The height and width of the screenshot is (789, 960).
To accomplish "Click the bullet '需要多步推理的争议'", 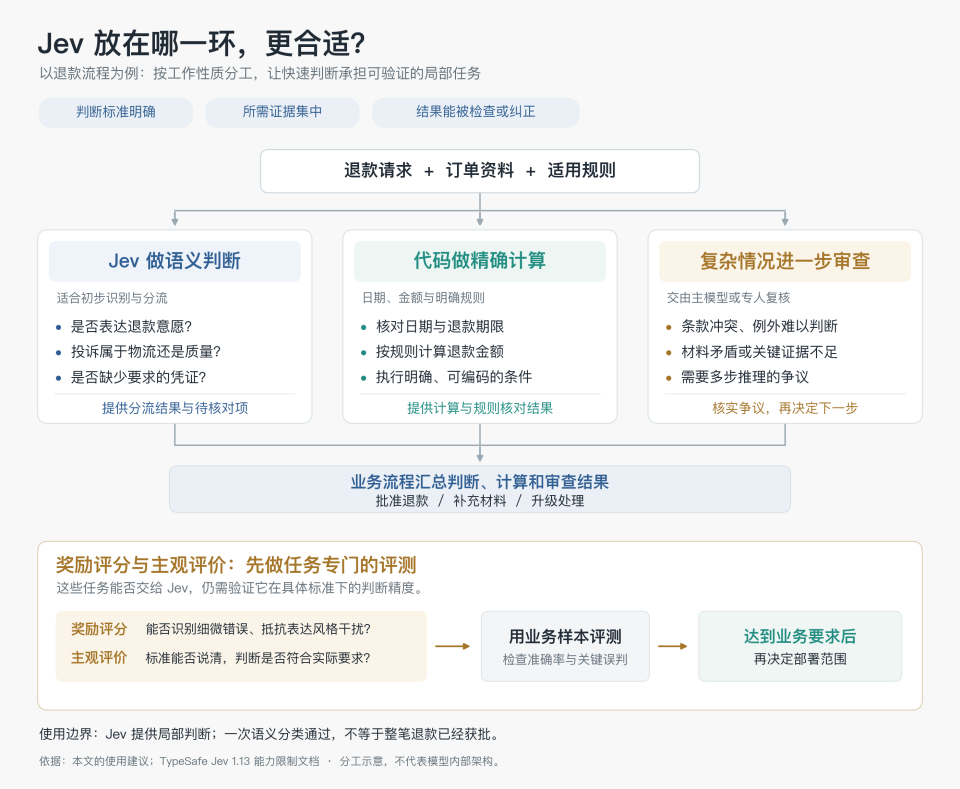I will [x=745, y=377].
